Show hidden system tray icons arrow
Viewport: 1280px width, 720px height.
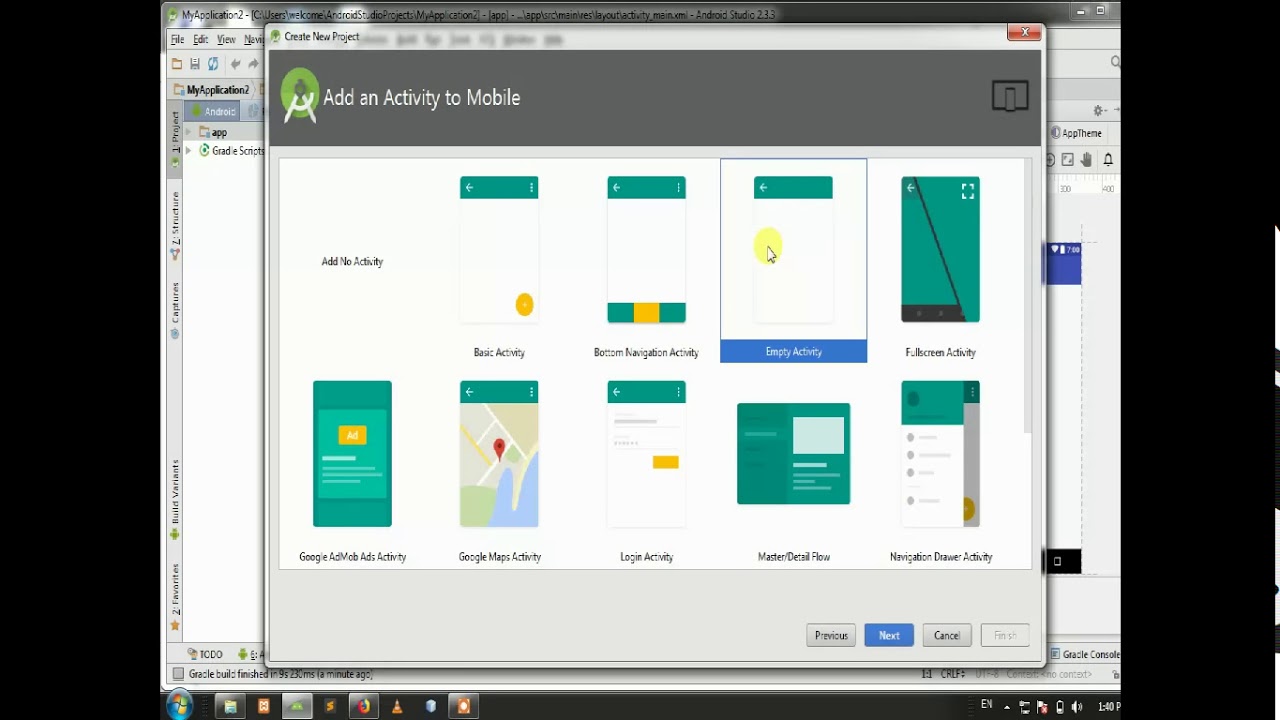pos(1008,706)
